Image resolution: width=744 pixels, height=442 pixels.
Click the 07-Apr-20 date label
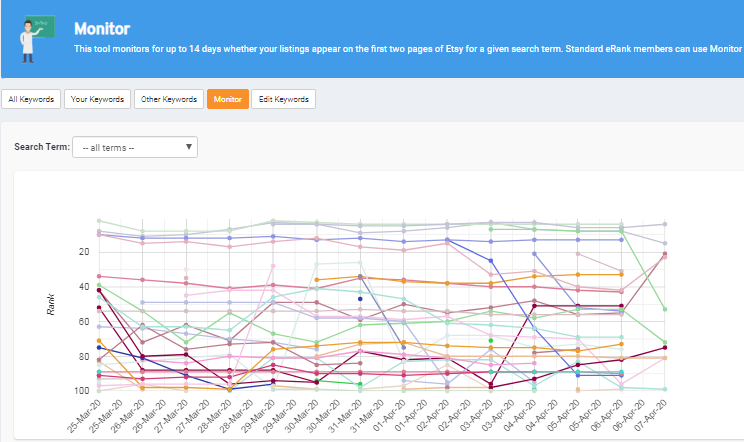pos(651,416)
